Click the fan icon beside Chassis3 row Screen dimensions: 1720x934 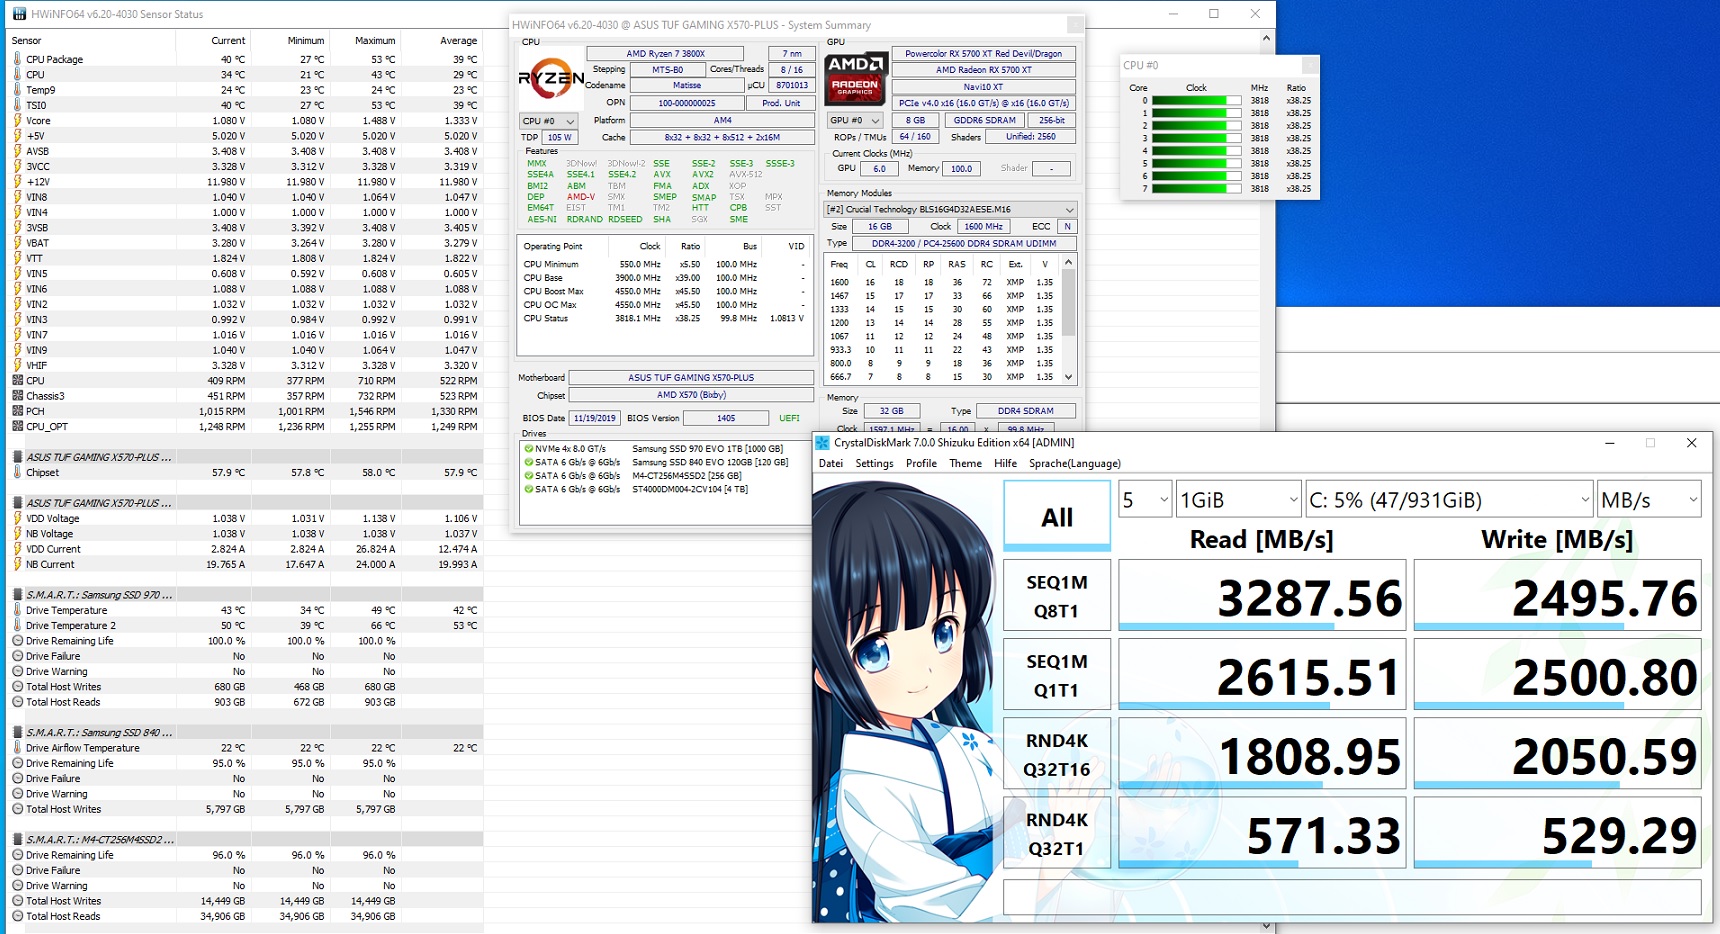pos(17,396)
